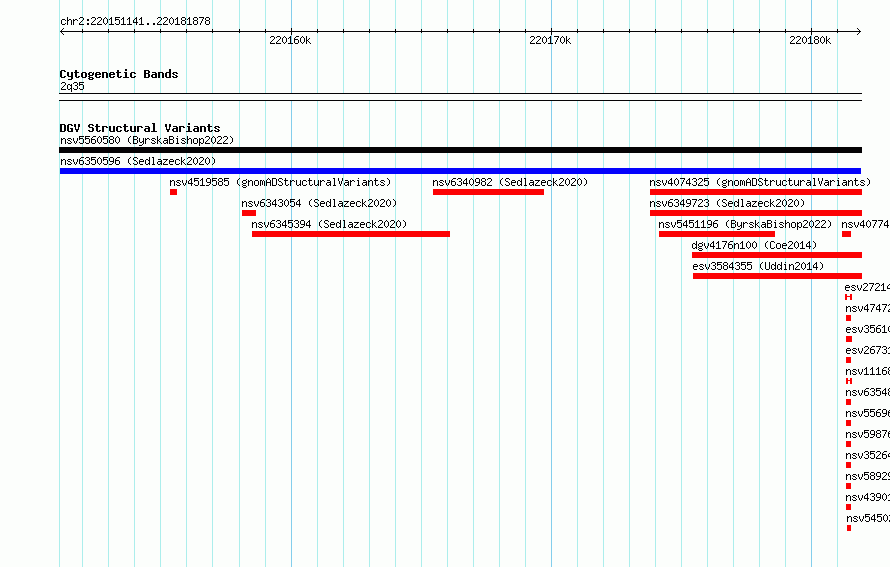Open nsv5560580 (ByrskaBishop2022) label
This screenshot has height=567, width=890.
pyautogui.click(x=147, y=140)
